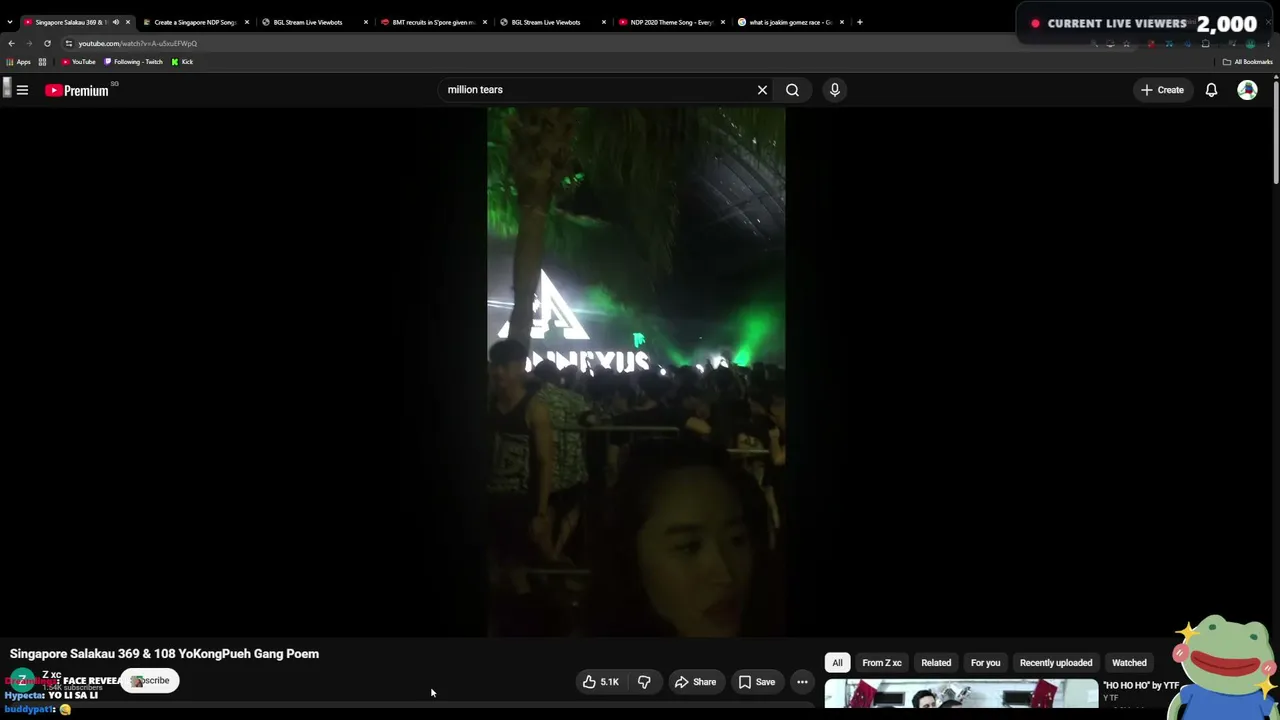Open the YouTube guide hamburger menu
The height and width of the screenshot is (720, 1280).
click(22, 90)
